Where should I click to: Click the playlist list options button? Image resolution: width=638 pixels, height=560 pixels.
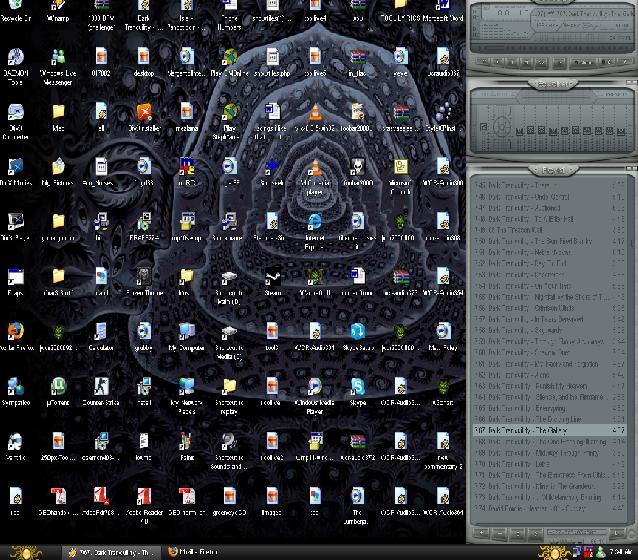[x=618, y=533]
